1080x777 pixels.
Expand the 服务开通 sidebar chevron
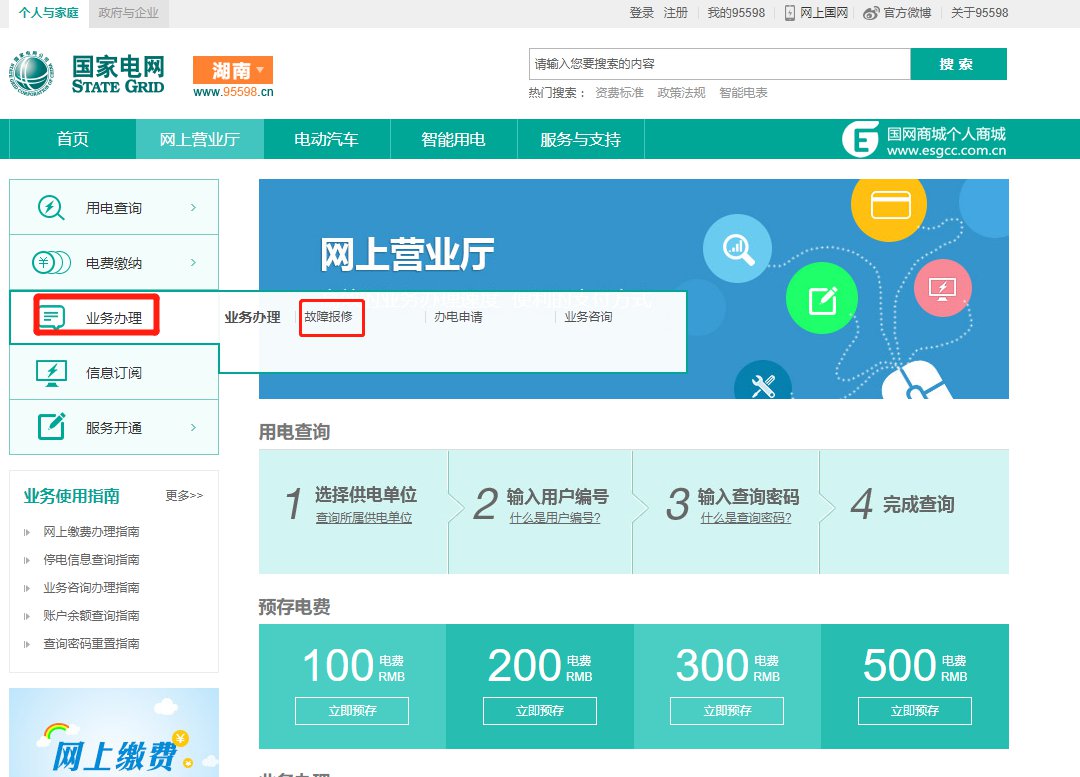coord(193,427)
